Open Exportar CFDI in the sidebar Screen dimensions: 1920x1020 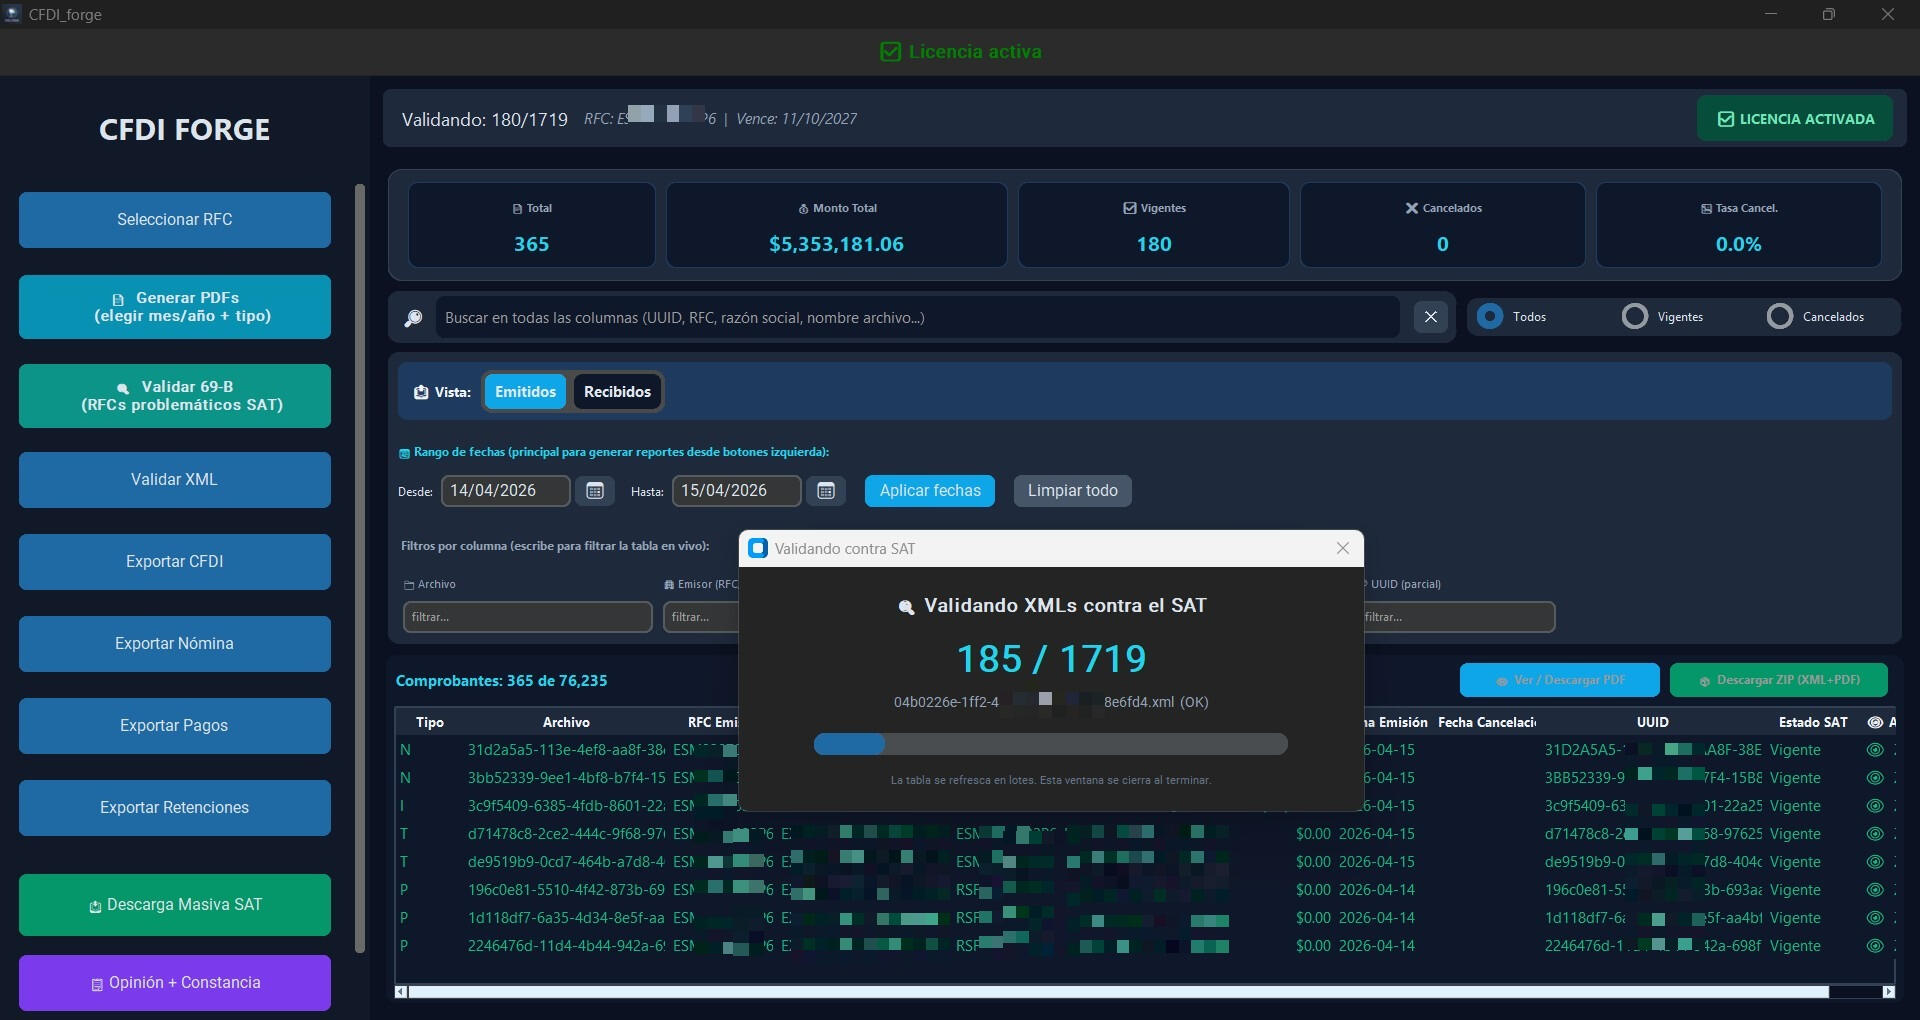175,562
